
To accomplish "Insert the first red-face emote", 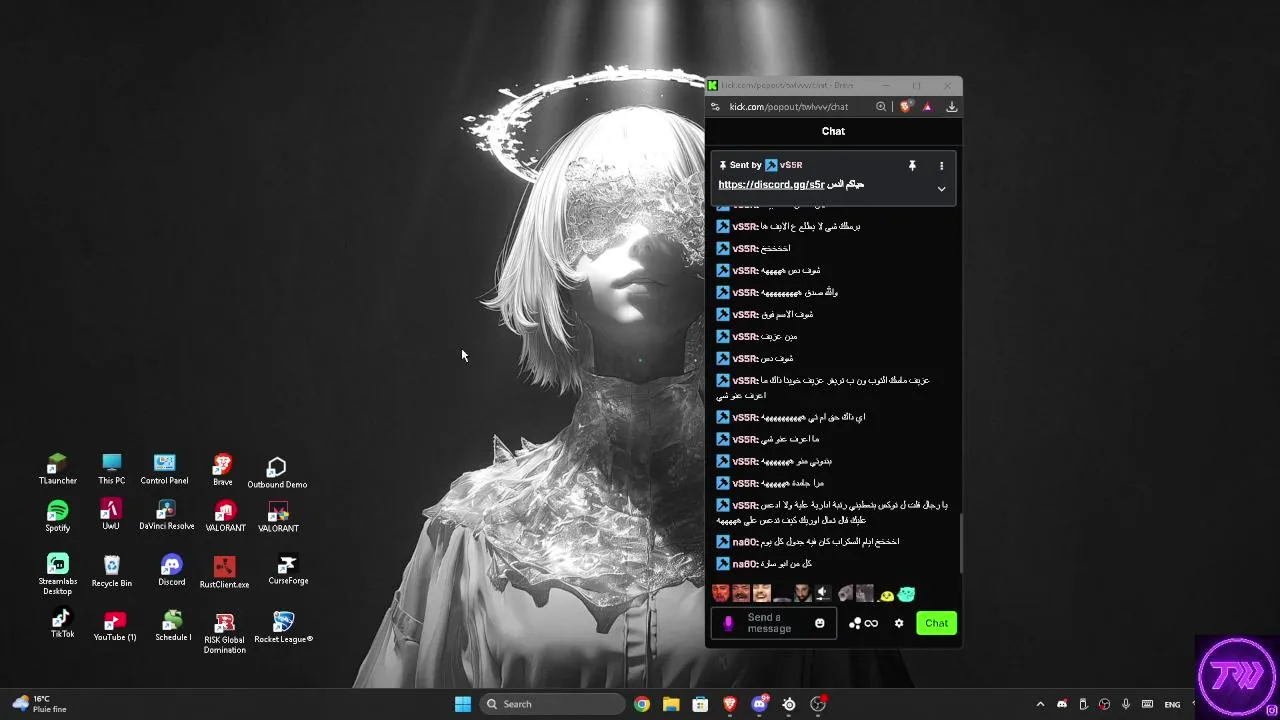I will (720, 594).
